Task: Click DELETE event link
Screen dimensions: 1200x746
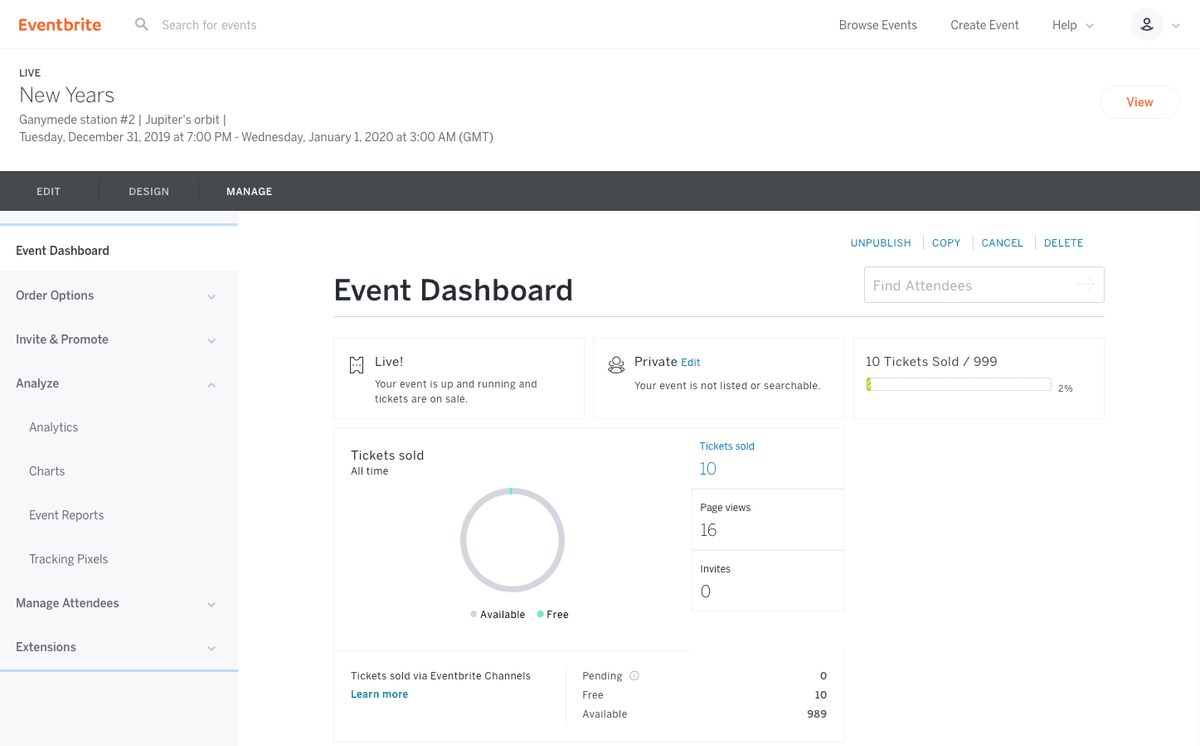Action: tap(1064, 243)
